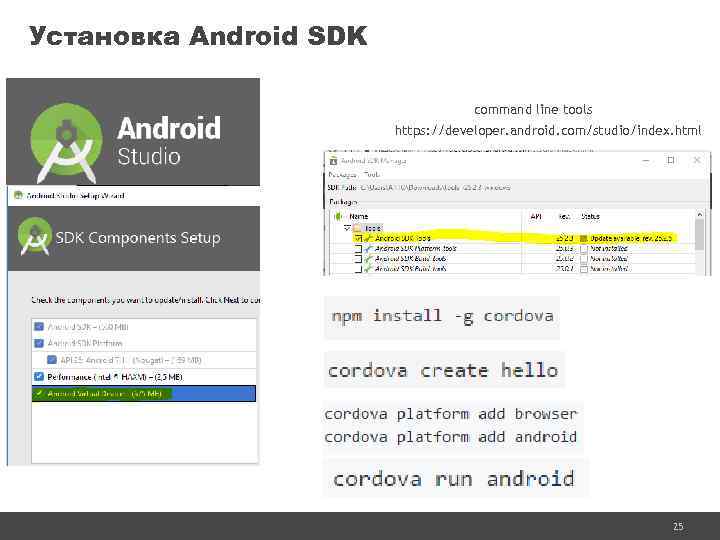Toggle the Android SDK component checkbox
The width and height of the screenshot is (720, 540).
coord(39,326)
